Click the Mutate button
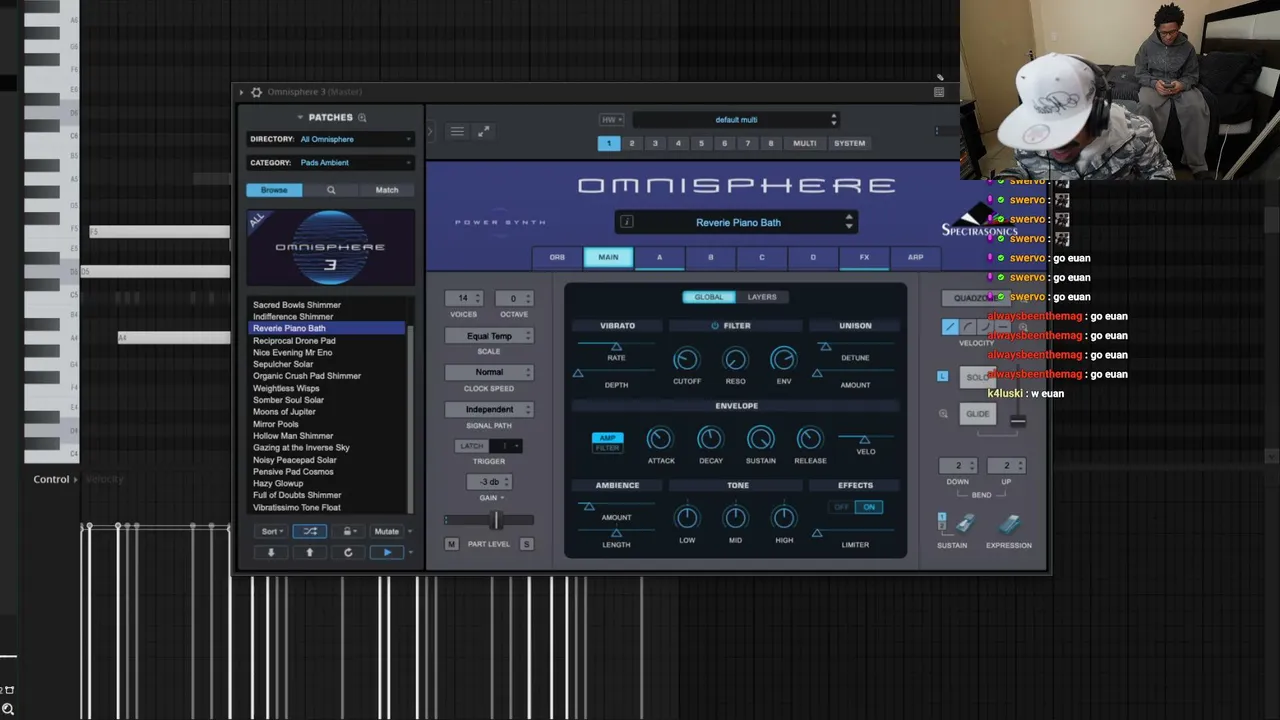Viewport: 1280px width, 720px height. pyautogui.click(x=386, y=532)
